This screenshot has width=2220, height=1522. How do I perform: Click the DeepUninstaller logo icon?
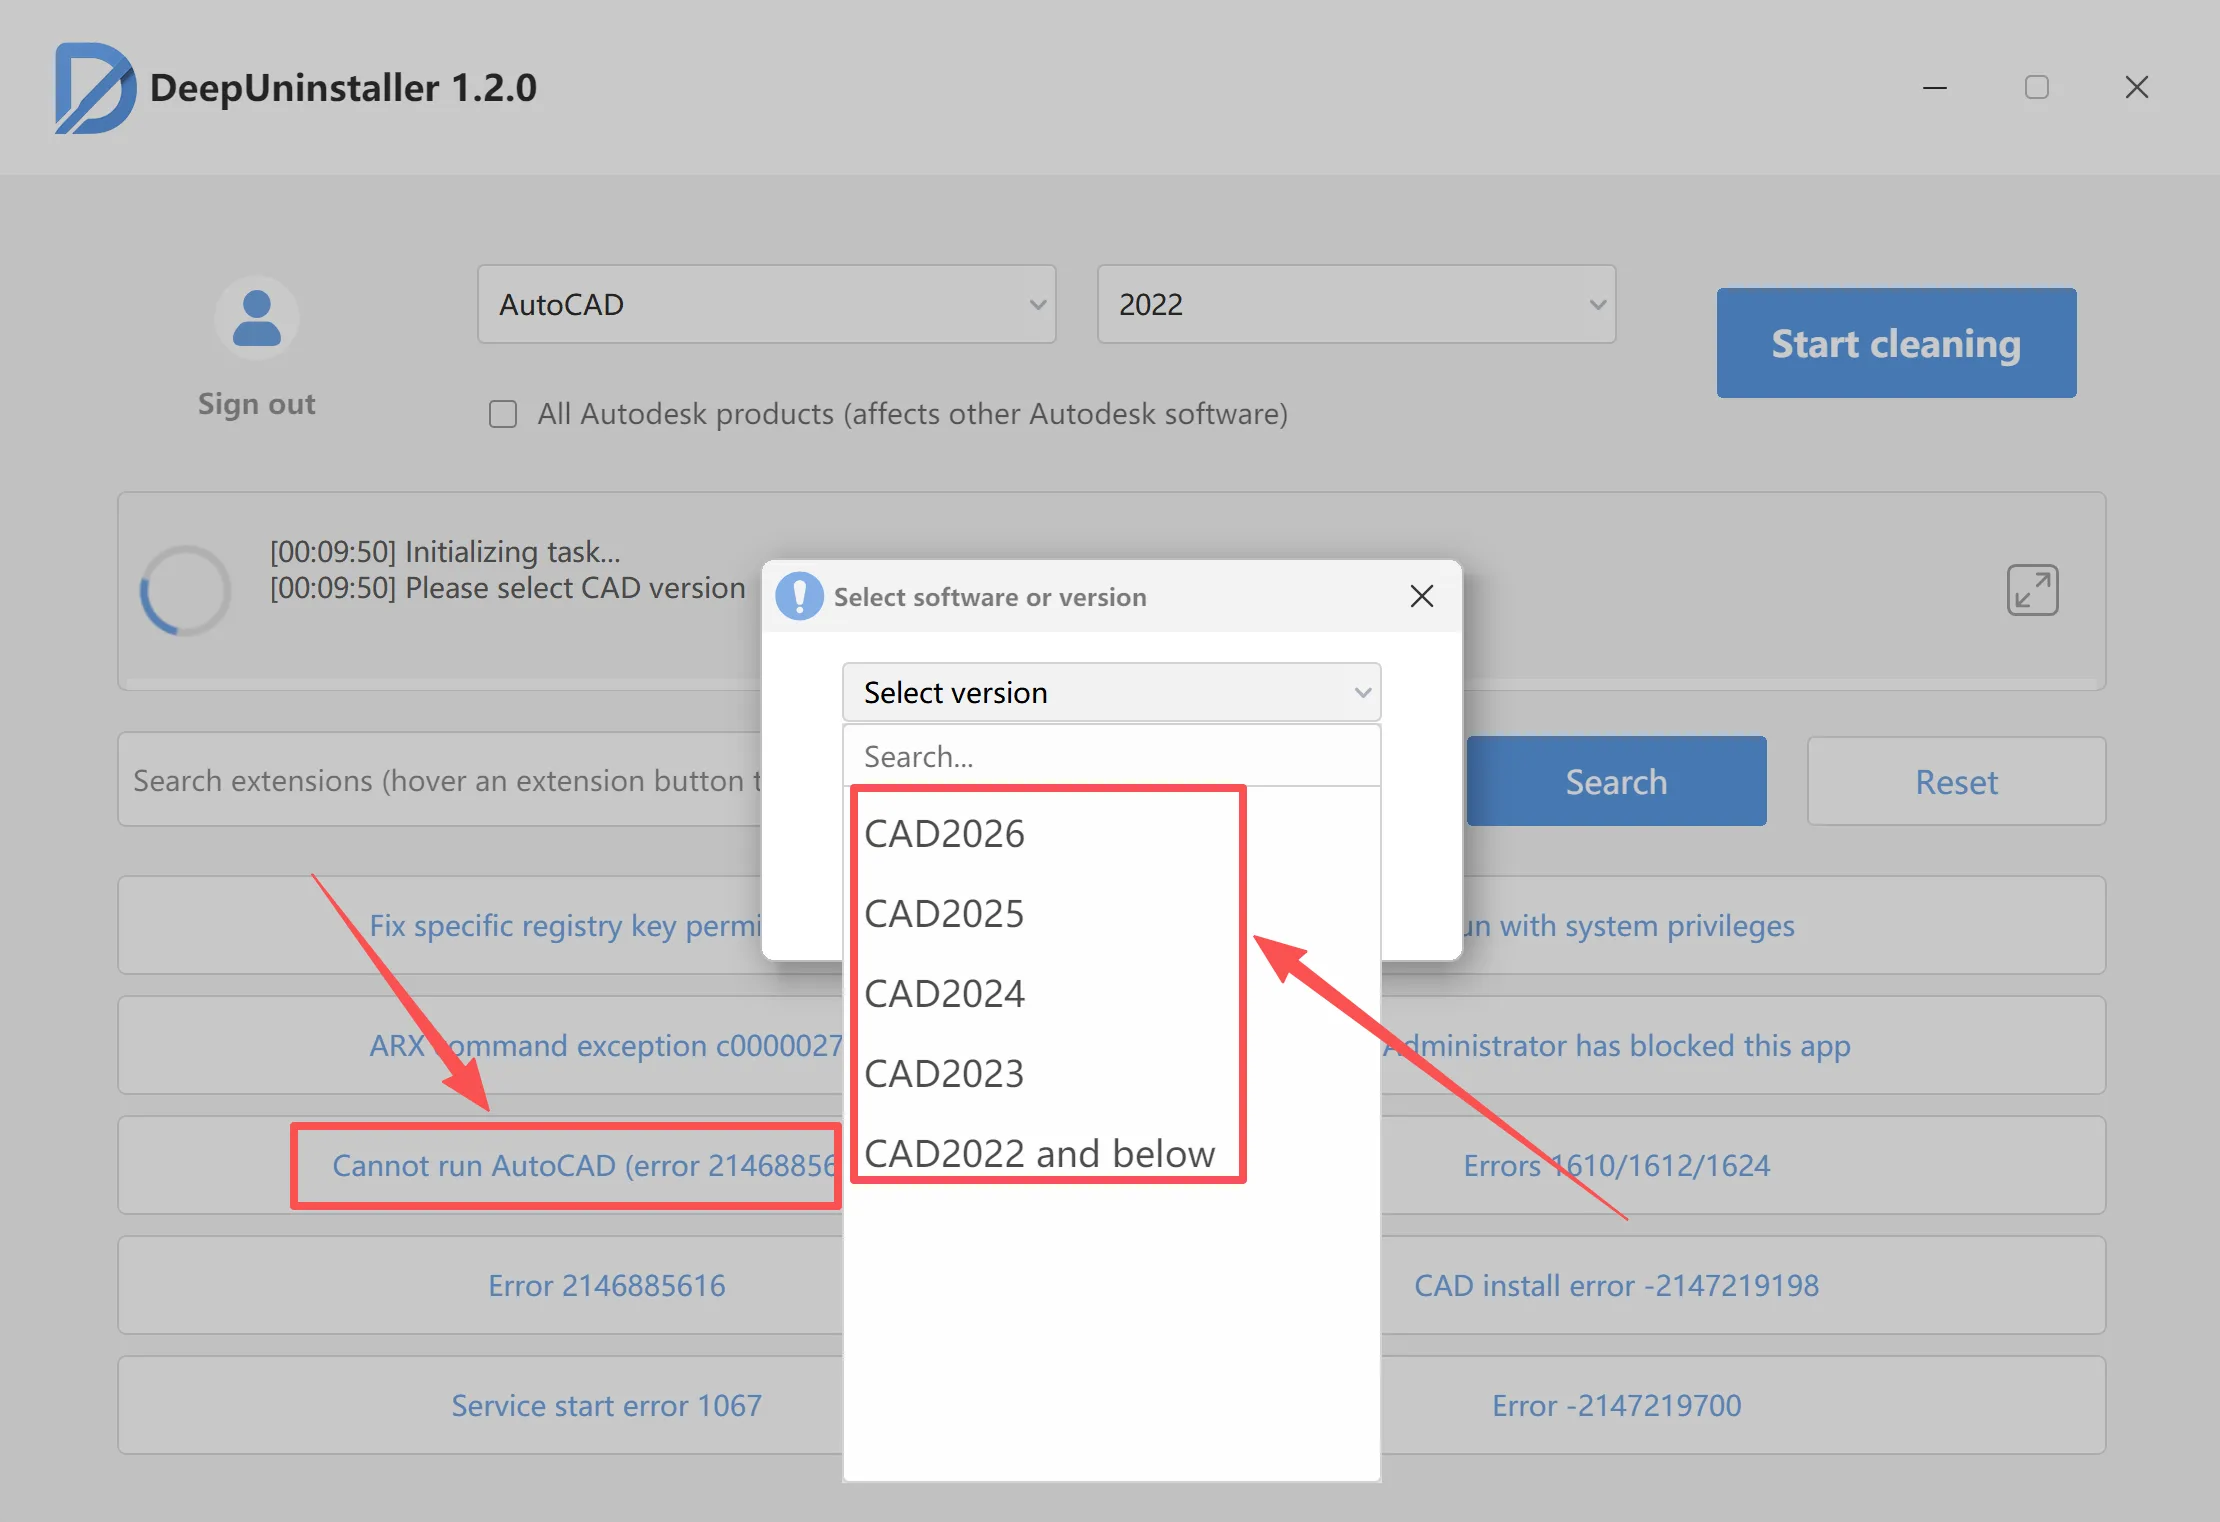click(94, 88)
